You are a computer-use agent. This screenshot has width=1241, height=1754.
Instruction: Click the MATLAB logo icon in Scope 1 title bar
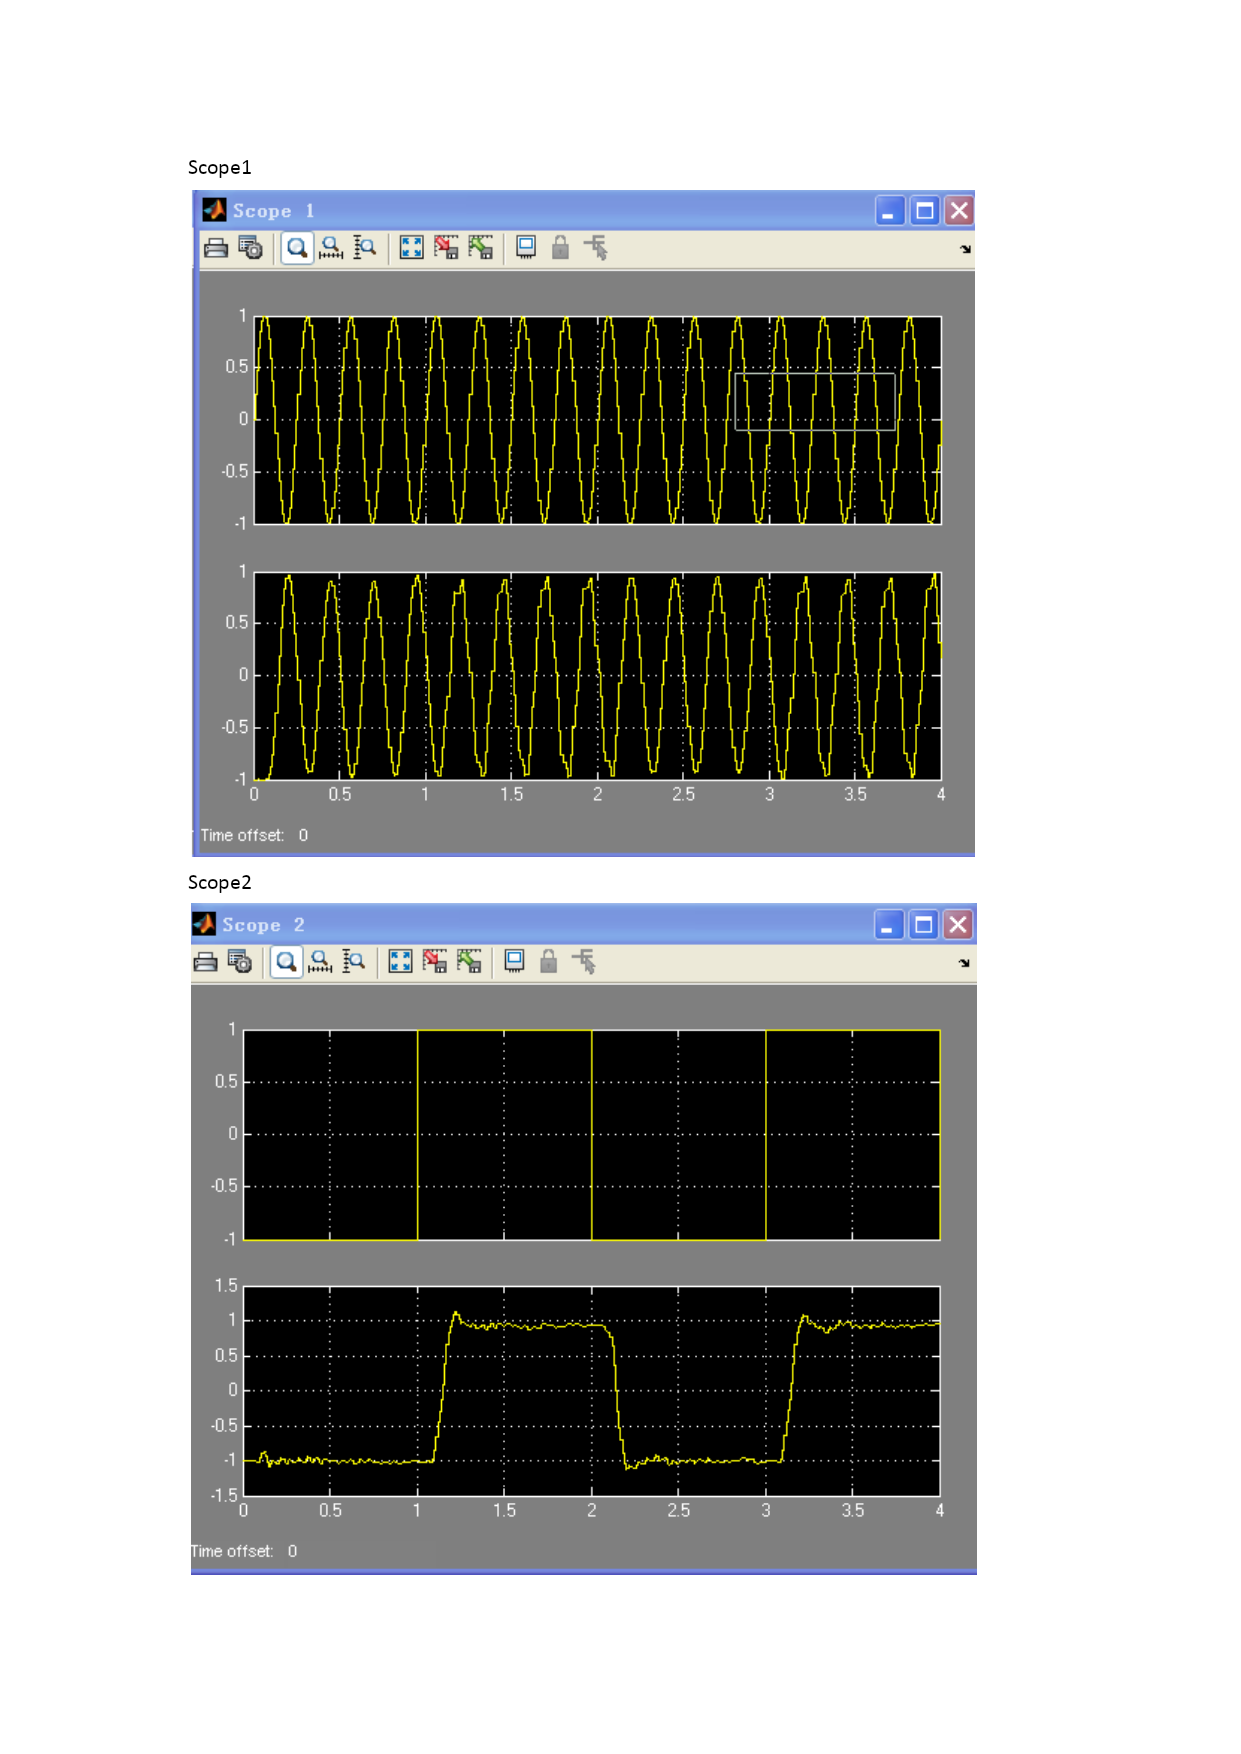[x=214, y=210]
